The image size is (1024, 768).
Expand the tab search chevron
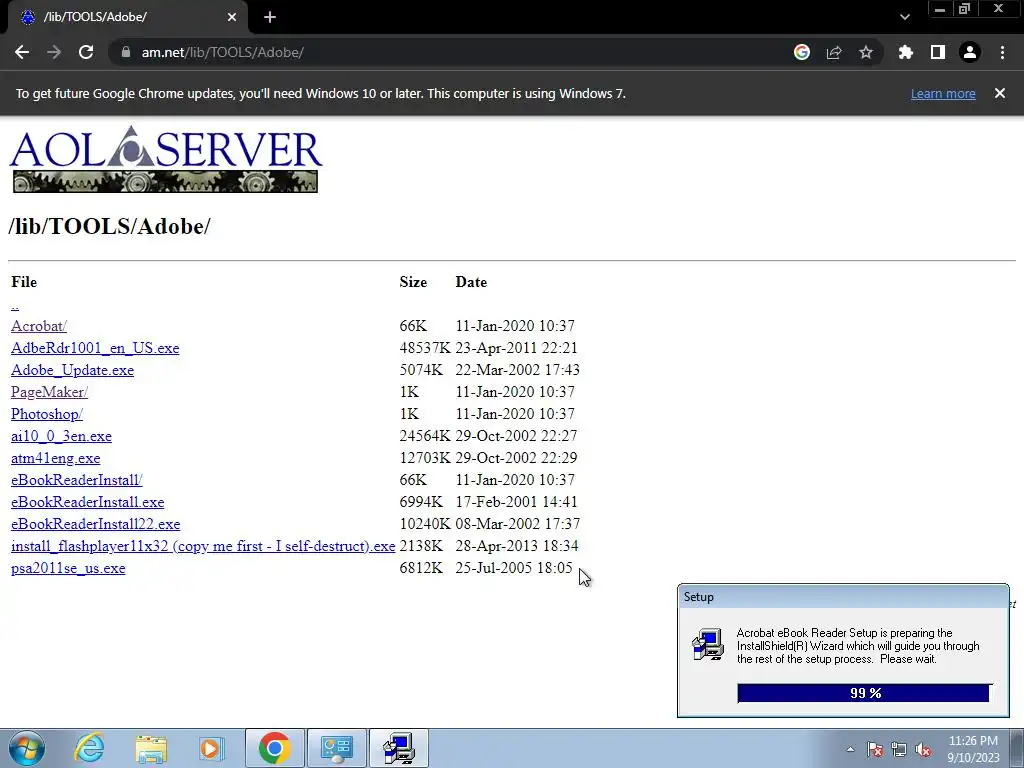[904, 18]
